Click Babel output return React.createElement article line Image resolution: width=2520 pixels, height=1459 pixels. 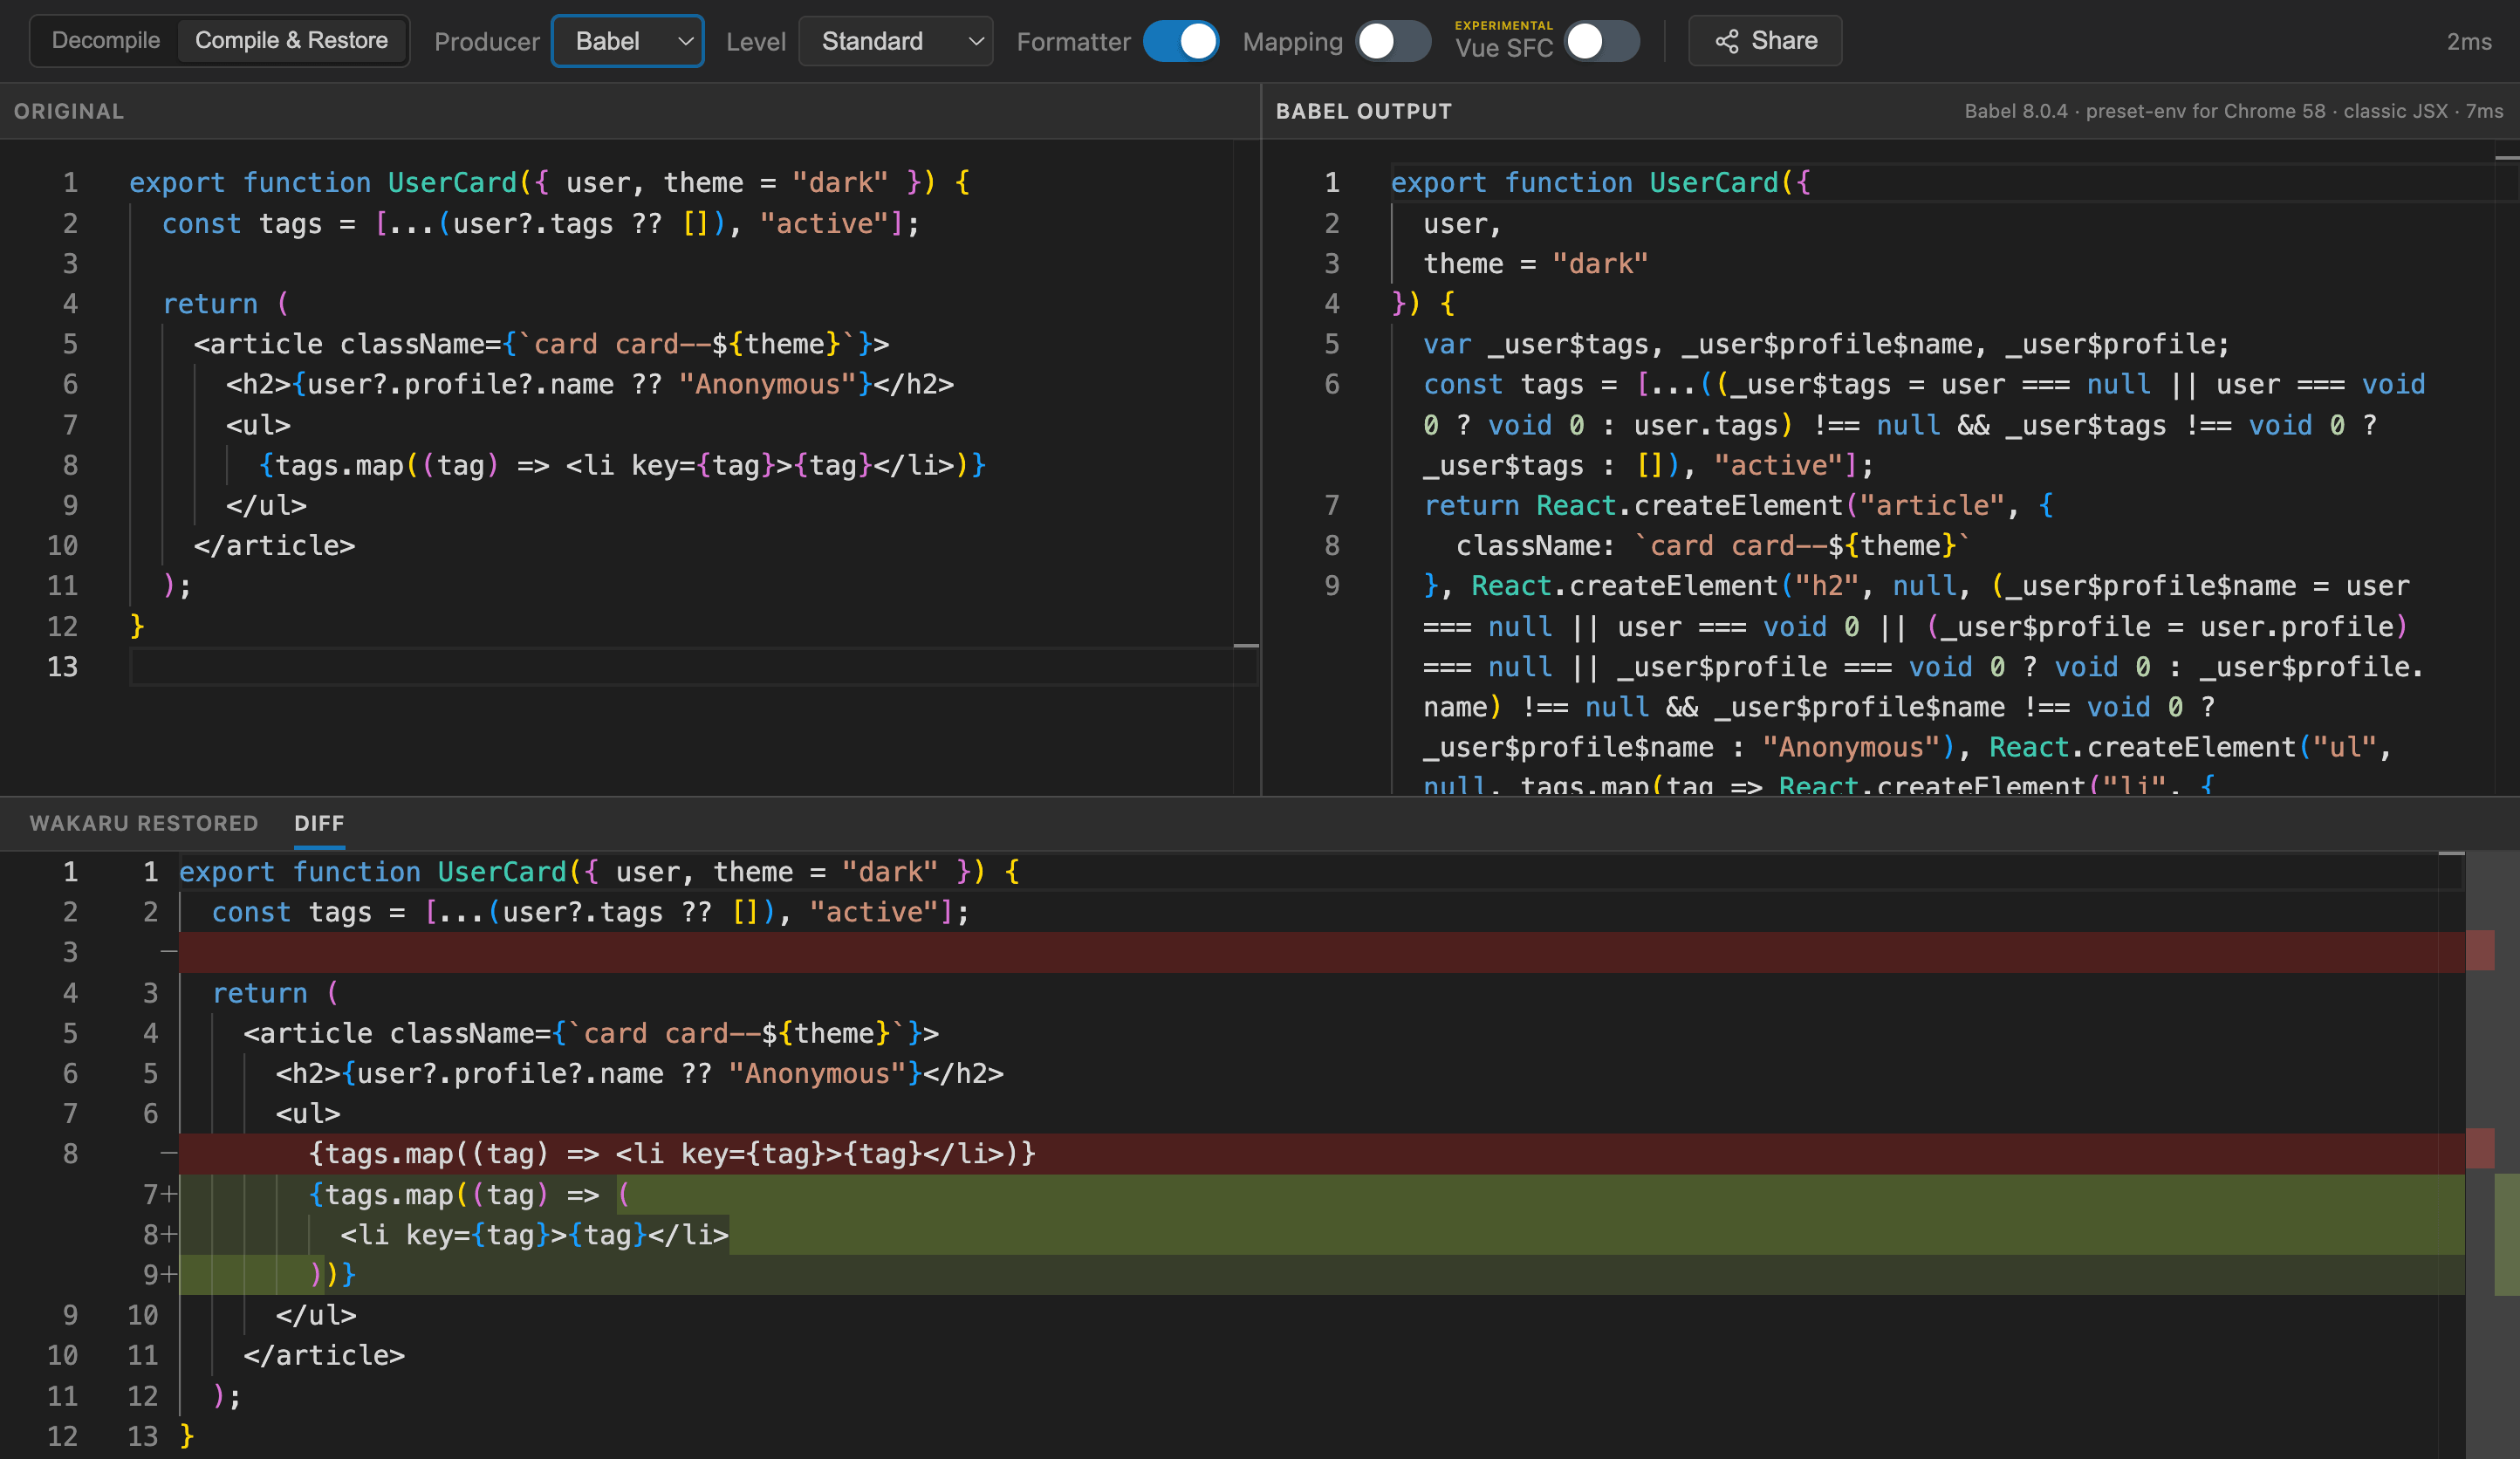1738,505
